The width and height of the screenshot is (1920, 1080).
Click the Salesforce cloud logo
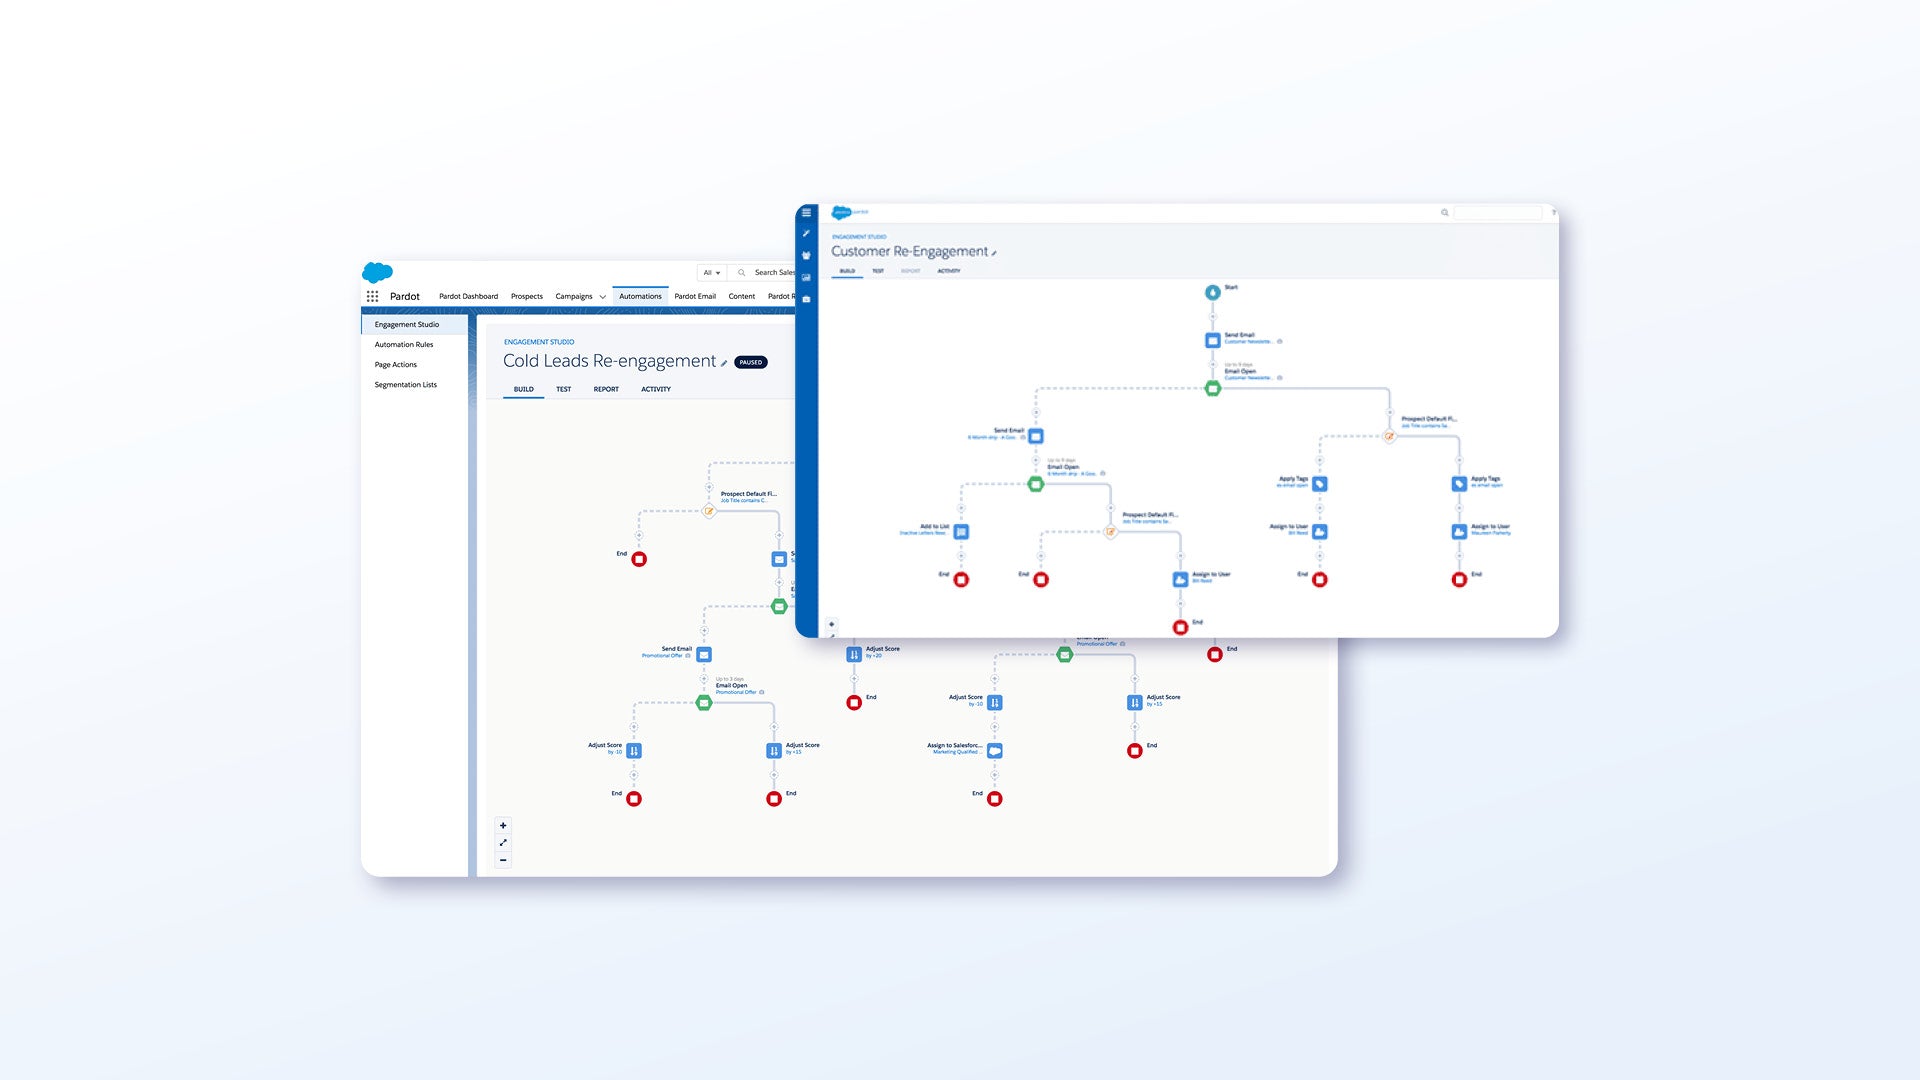point(377,272)
